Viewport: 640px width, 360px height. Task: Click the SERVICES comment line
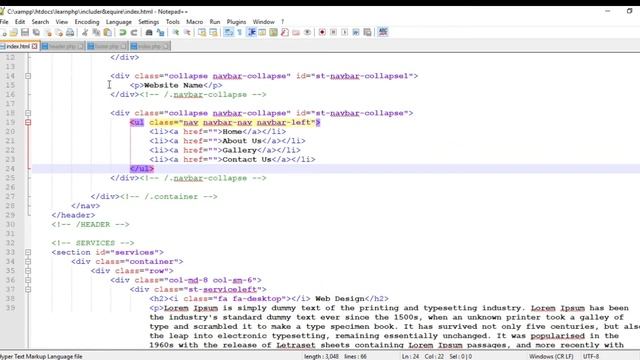(93, 243)
